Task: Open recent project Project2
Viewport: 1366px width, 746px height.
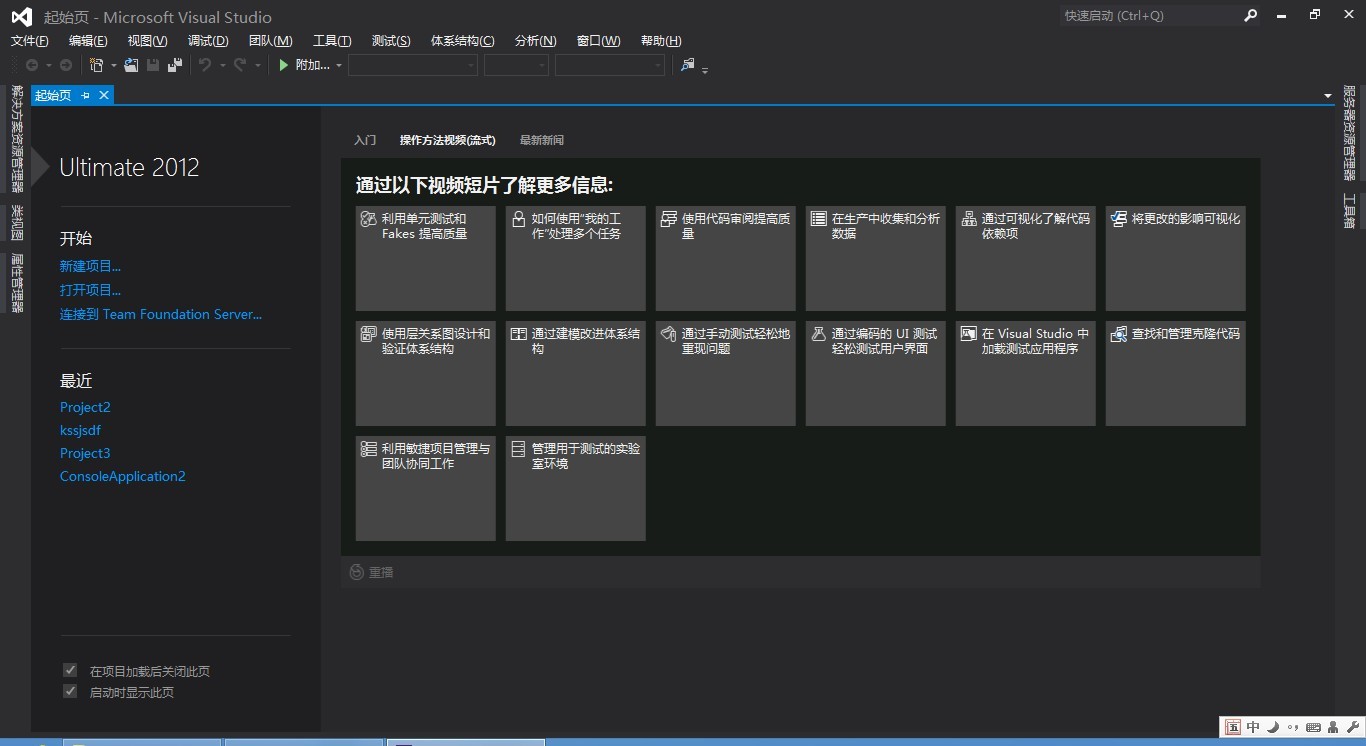Action: click(85, 408)
